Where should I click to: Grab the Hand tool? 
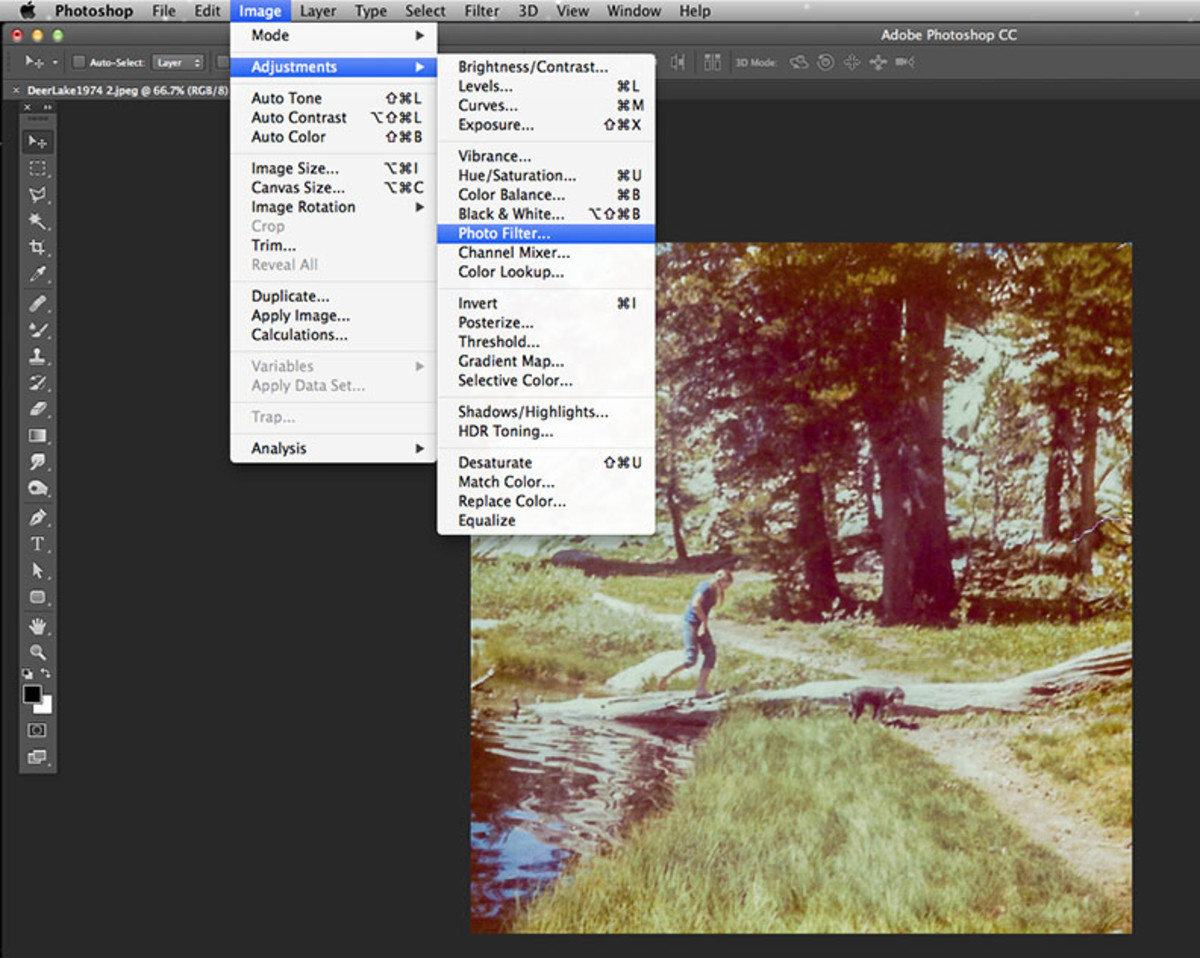pyautogui.click(x=38, y=626)
